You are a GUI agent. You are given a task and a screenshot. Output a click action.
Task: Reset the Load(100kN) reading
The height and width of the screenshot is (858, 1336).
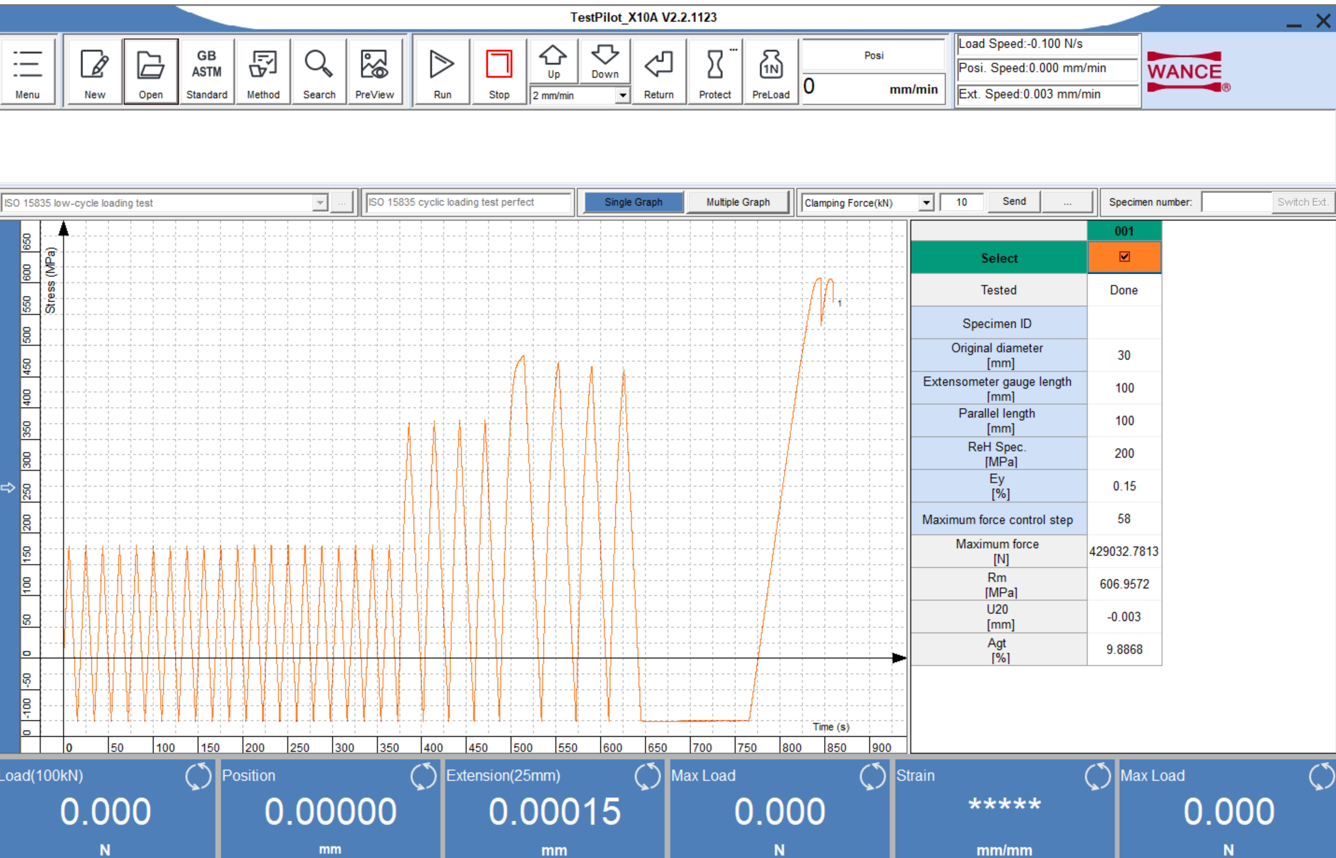point(197,776)
